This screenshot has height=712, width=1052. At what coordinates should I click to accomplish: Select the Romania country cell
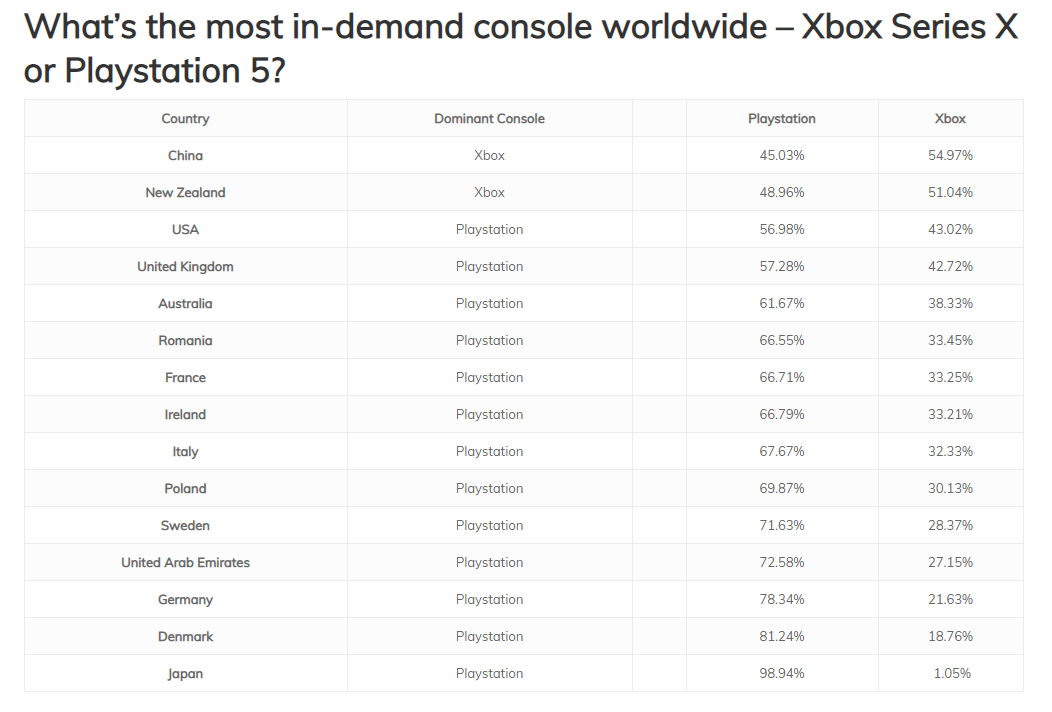185,340
